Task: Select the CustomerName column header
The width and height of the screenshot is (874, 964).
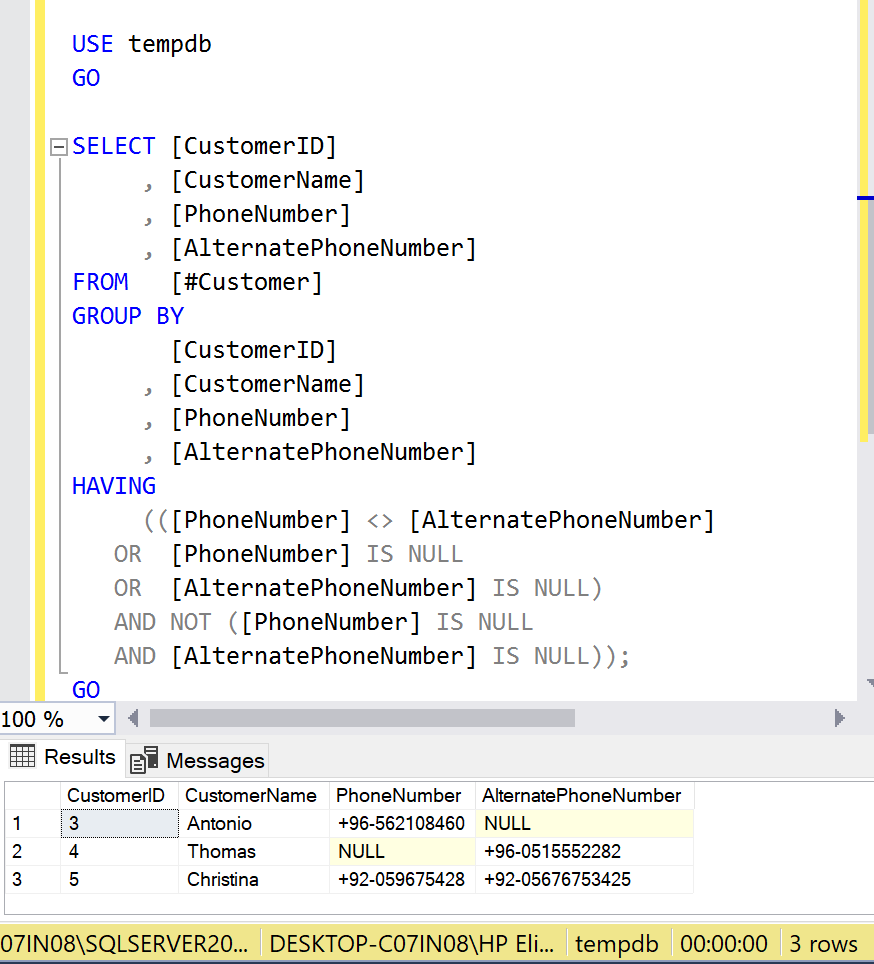Action: [x=250, y=796]
